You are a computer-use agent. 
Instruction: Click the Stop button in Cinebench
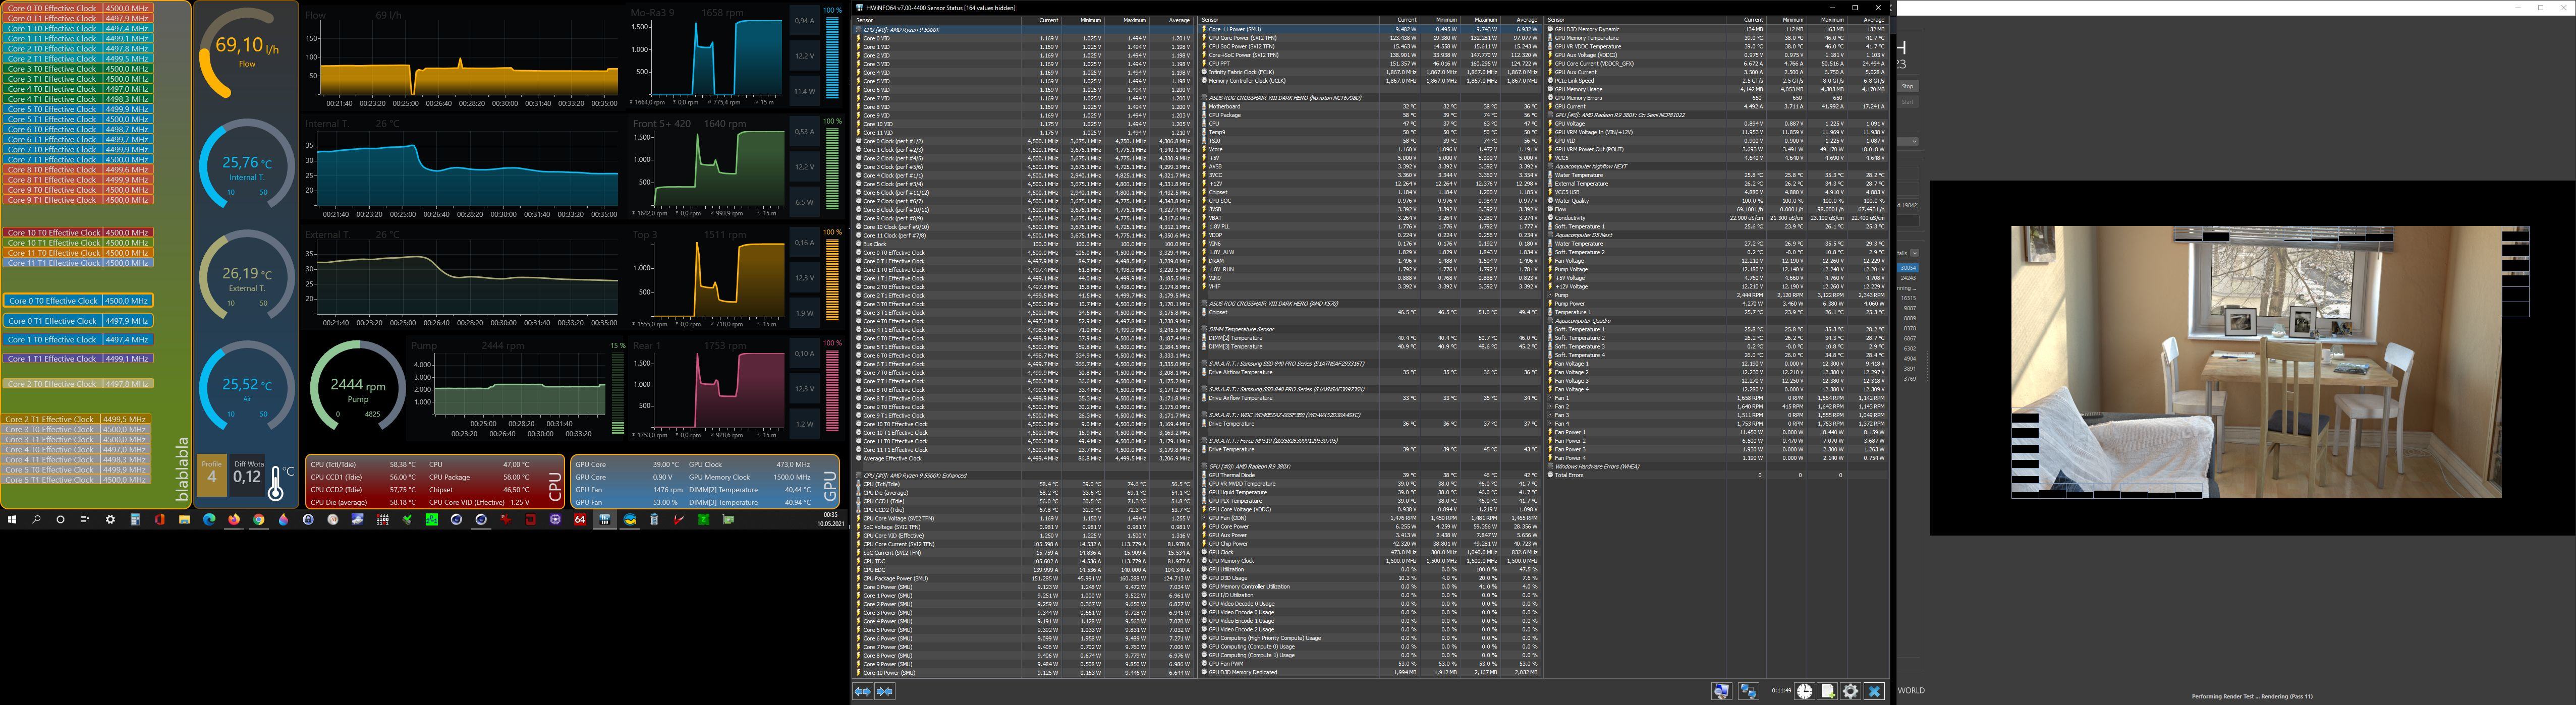click(x=1907, y=86)
